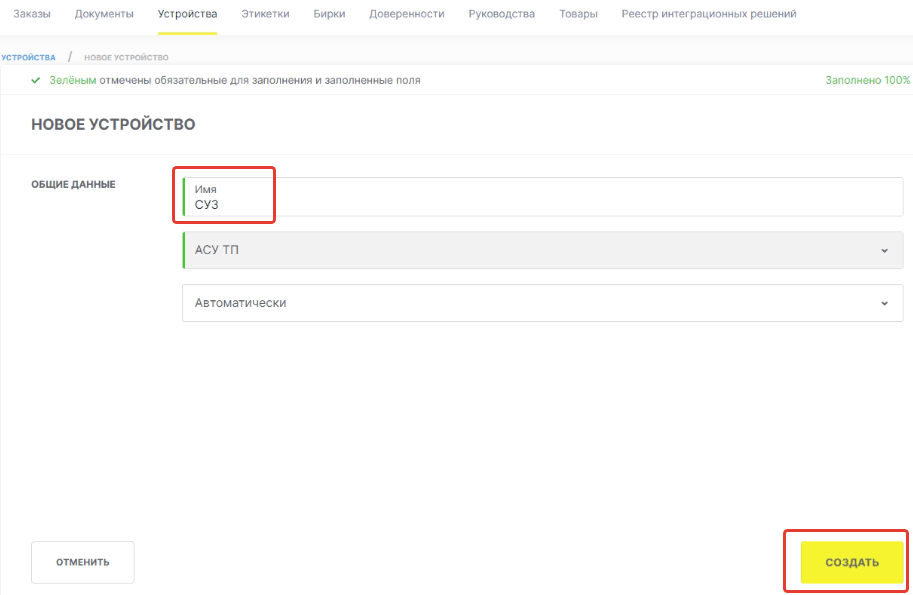The width and height of the screenshot is (913, 595).
Task: Click the green checkmark hint icon
Action: coord(36,80)
